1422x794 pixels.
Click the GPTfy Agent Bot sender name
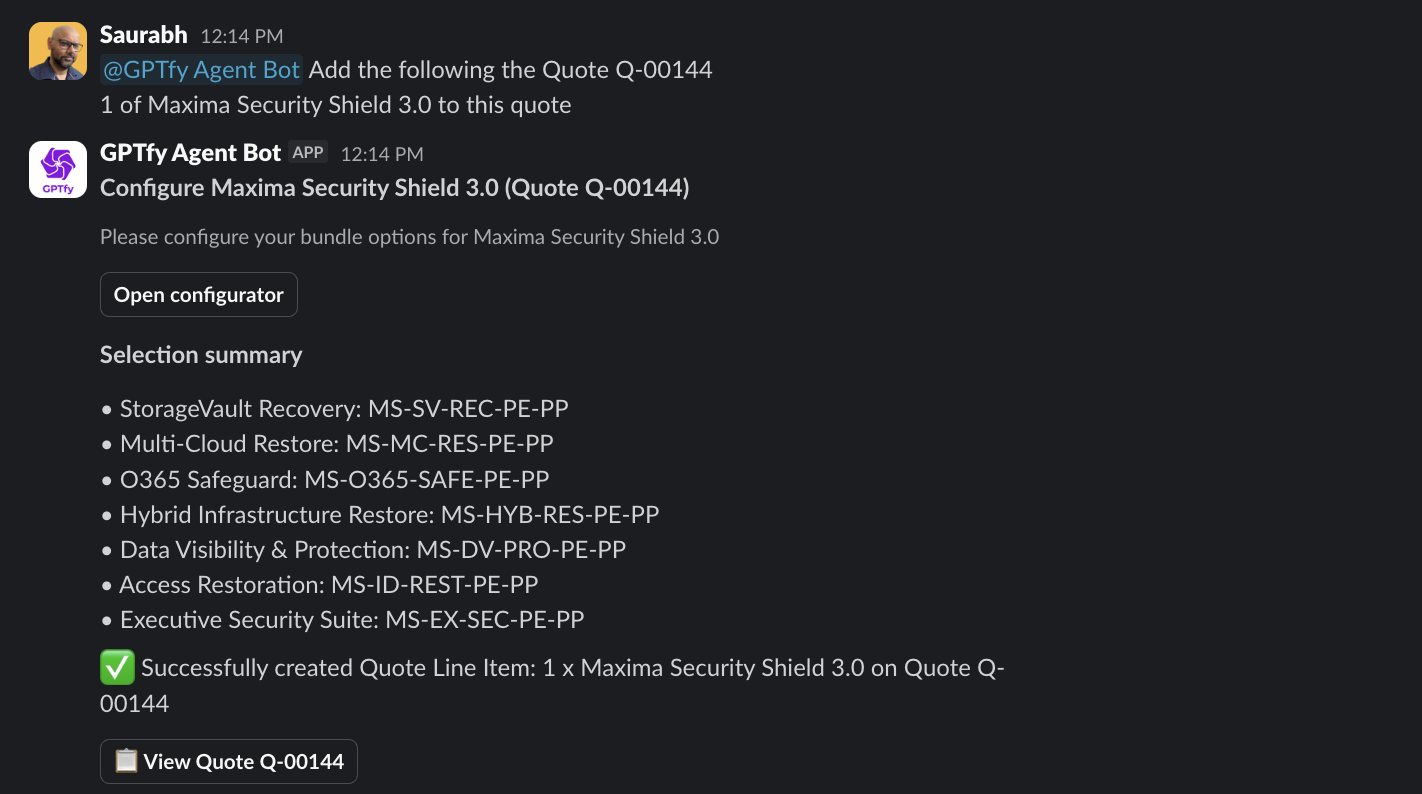pos(190,153)
